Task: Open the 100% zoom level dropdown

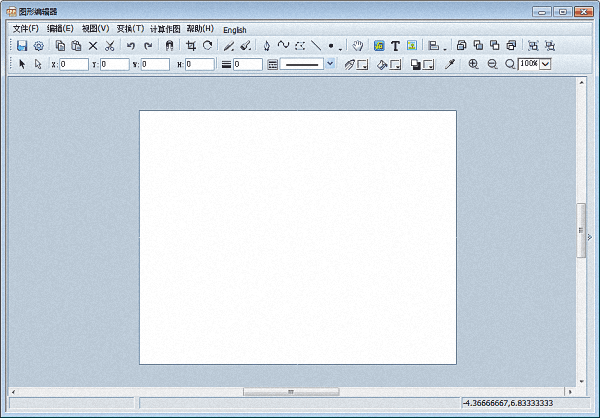Action: pyautogui.click(x=545, y=64)
